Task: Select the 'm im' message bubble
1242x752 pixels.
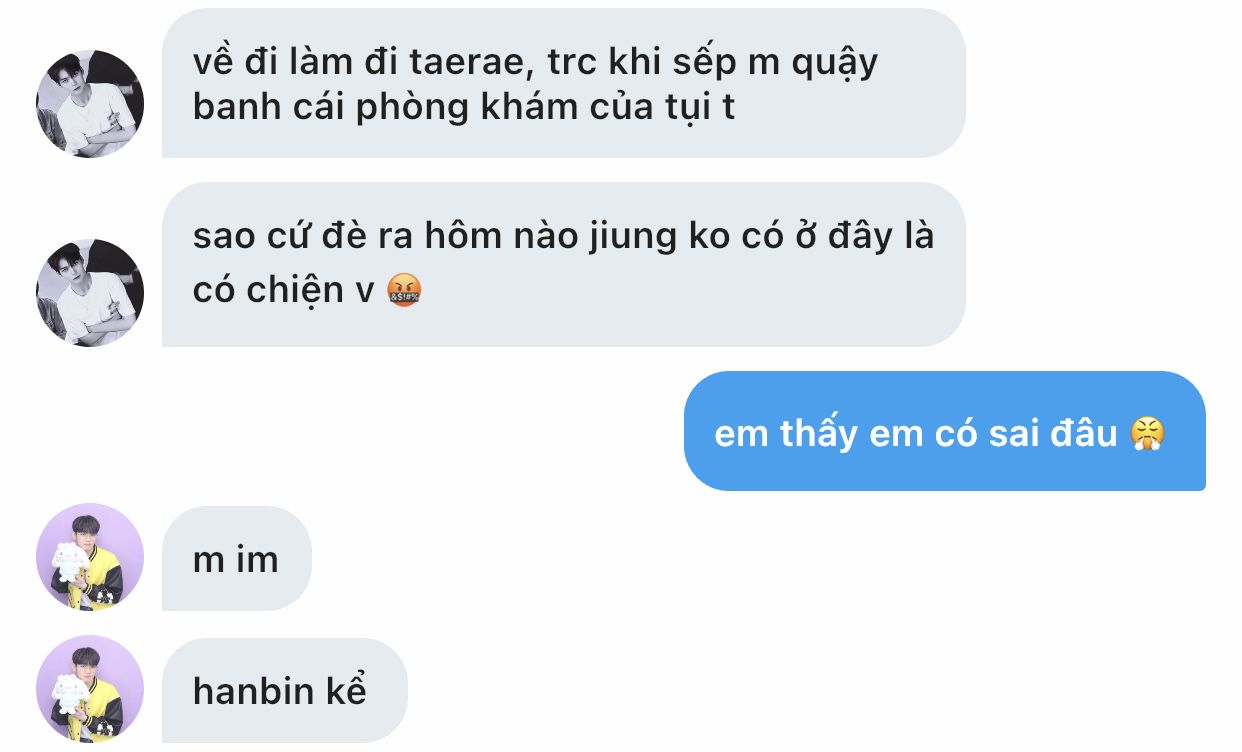Action: tap(237, 558)
